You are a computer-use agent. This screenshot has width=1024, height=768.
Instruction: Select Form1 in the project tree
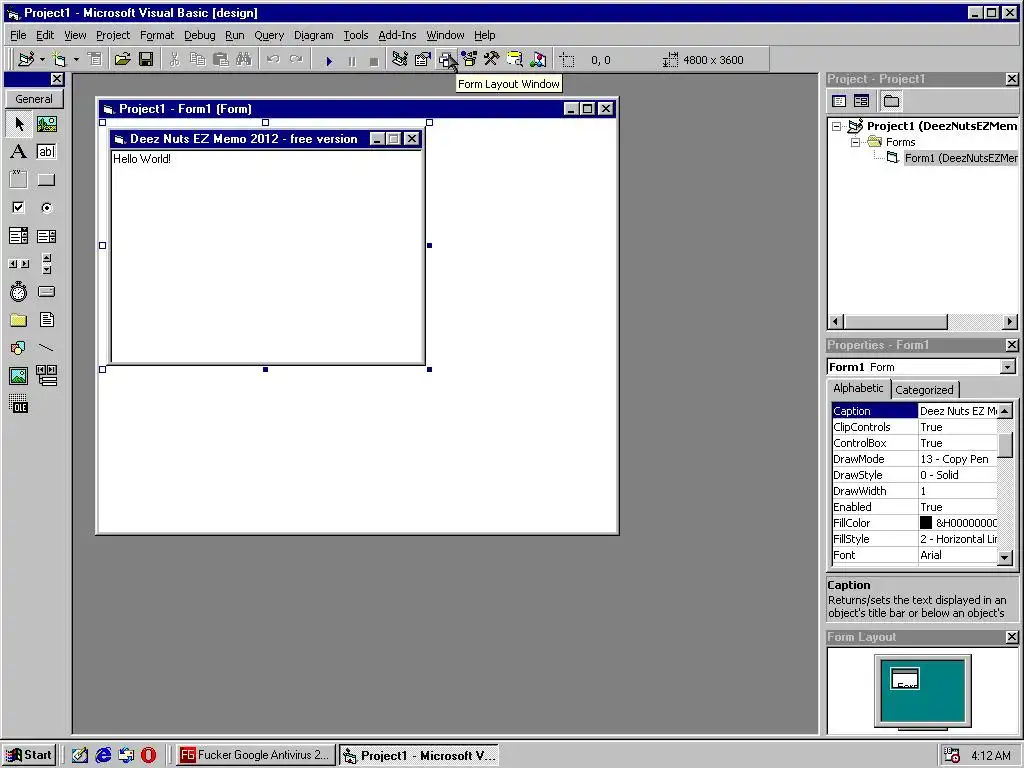[961, 158]
